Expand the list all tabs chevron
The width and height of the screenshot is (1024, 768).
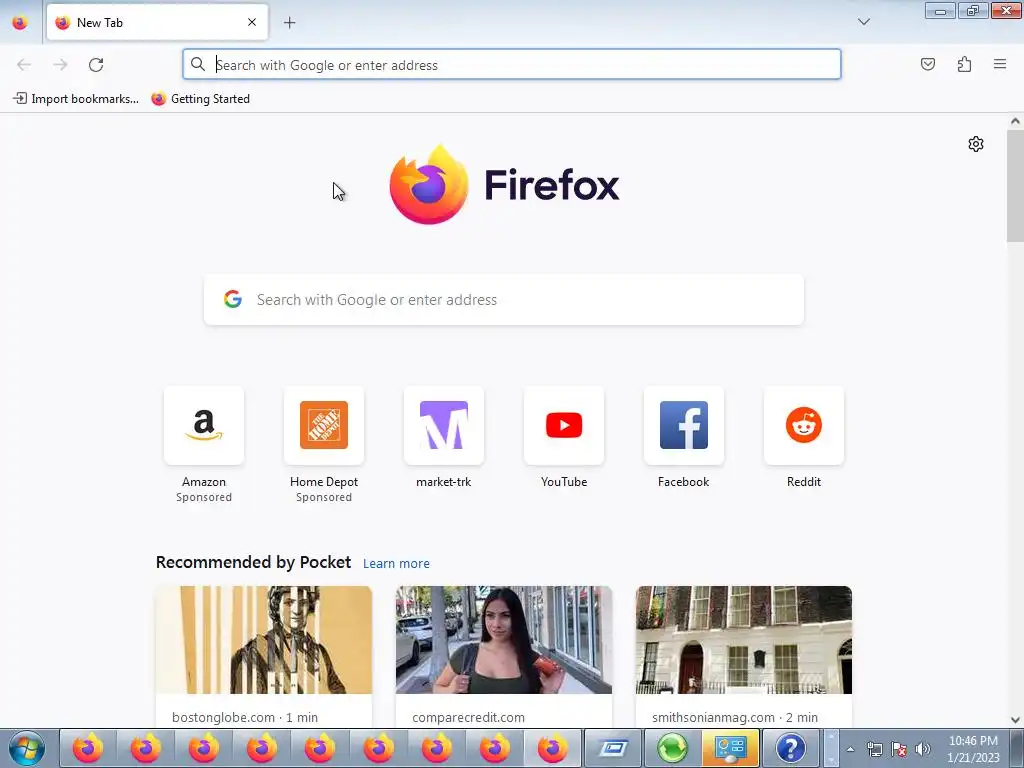(x=863, y=22)
